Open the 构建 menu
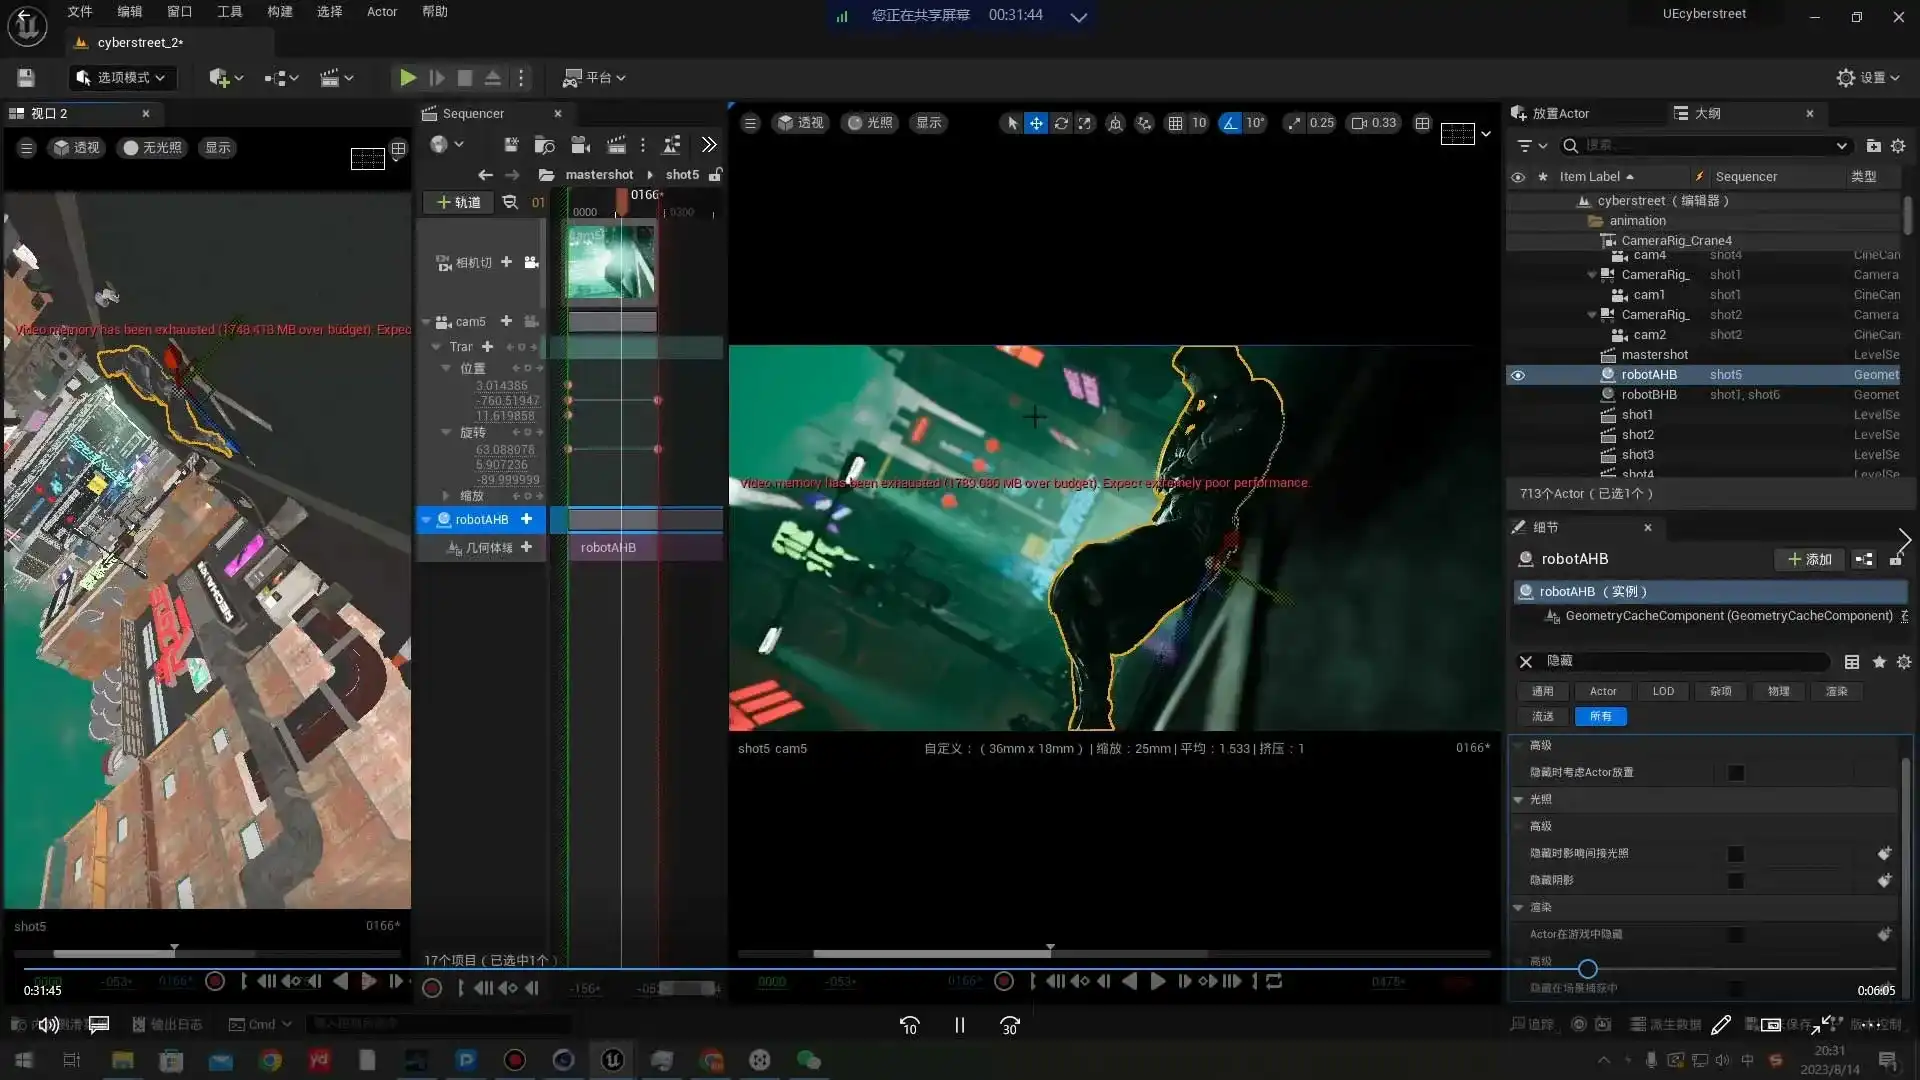1920x1080 pixels. click(x=279, y=12)
